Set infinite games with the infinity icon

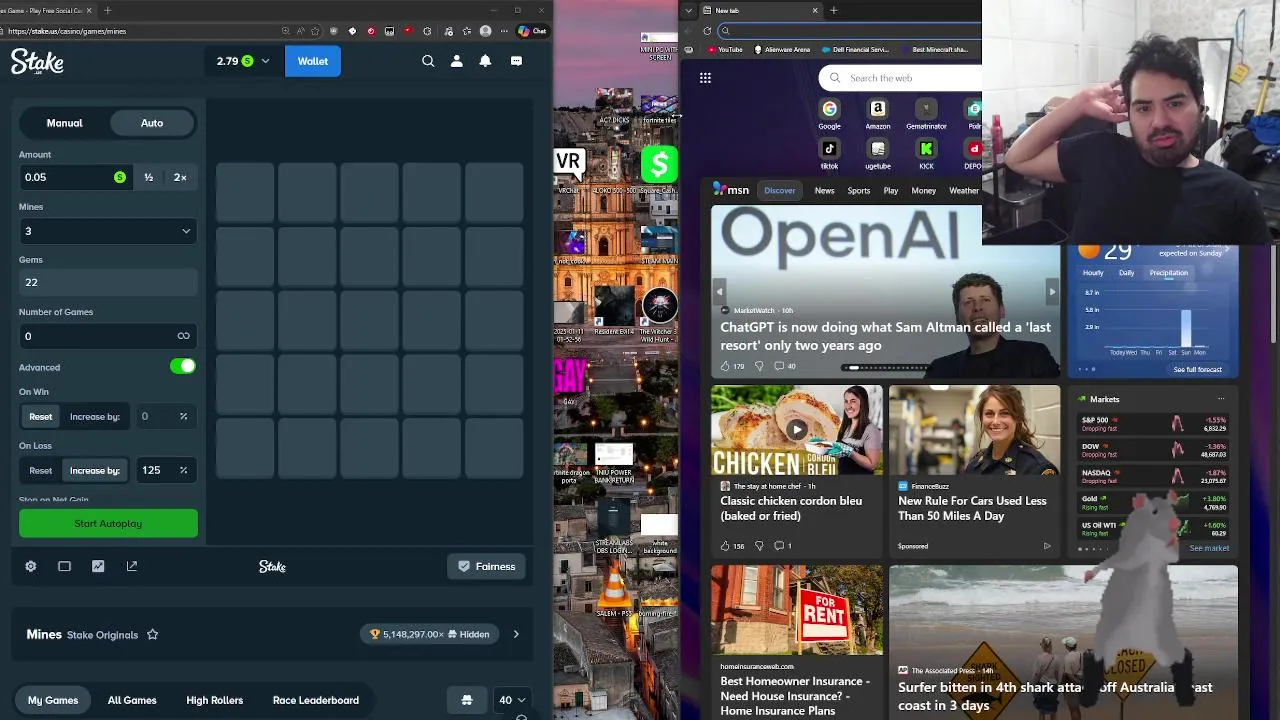click(183, 336)
